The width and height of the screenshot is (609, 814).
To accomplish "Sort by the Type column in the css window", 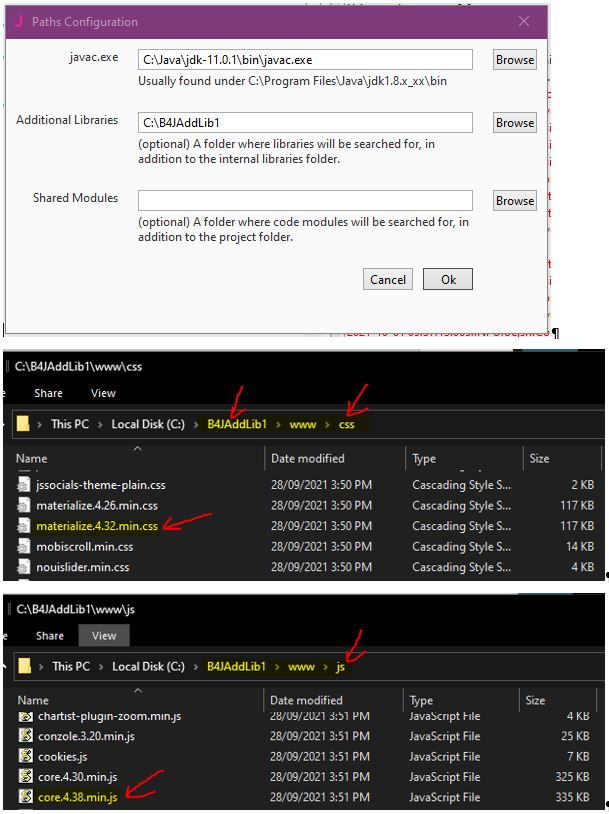I will coord(424,459).
